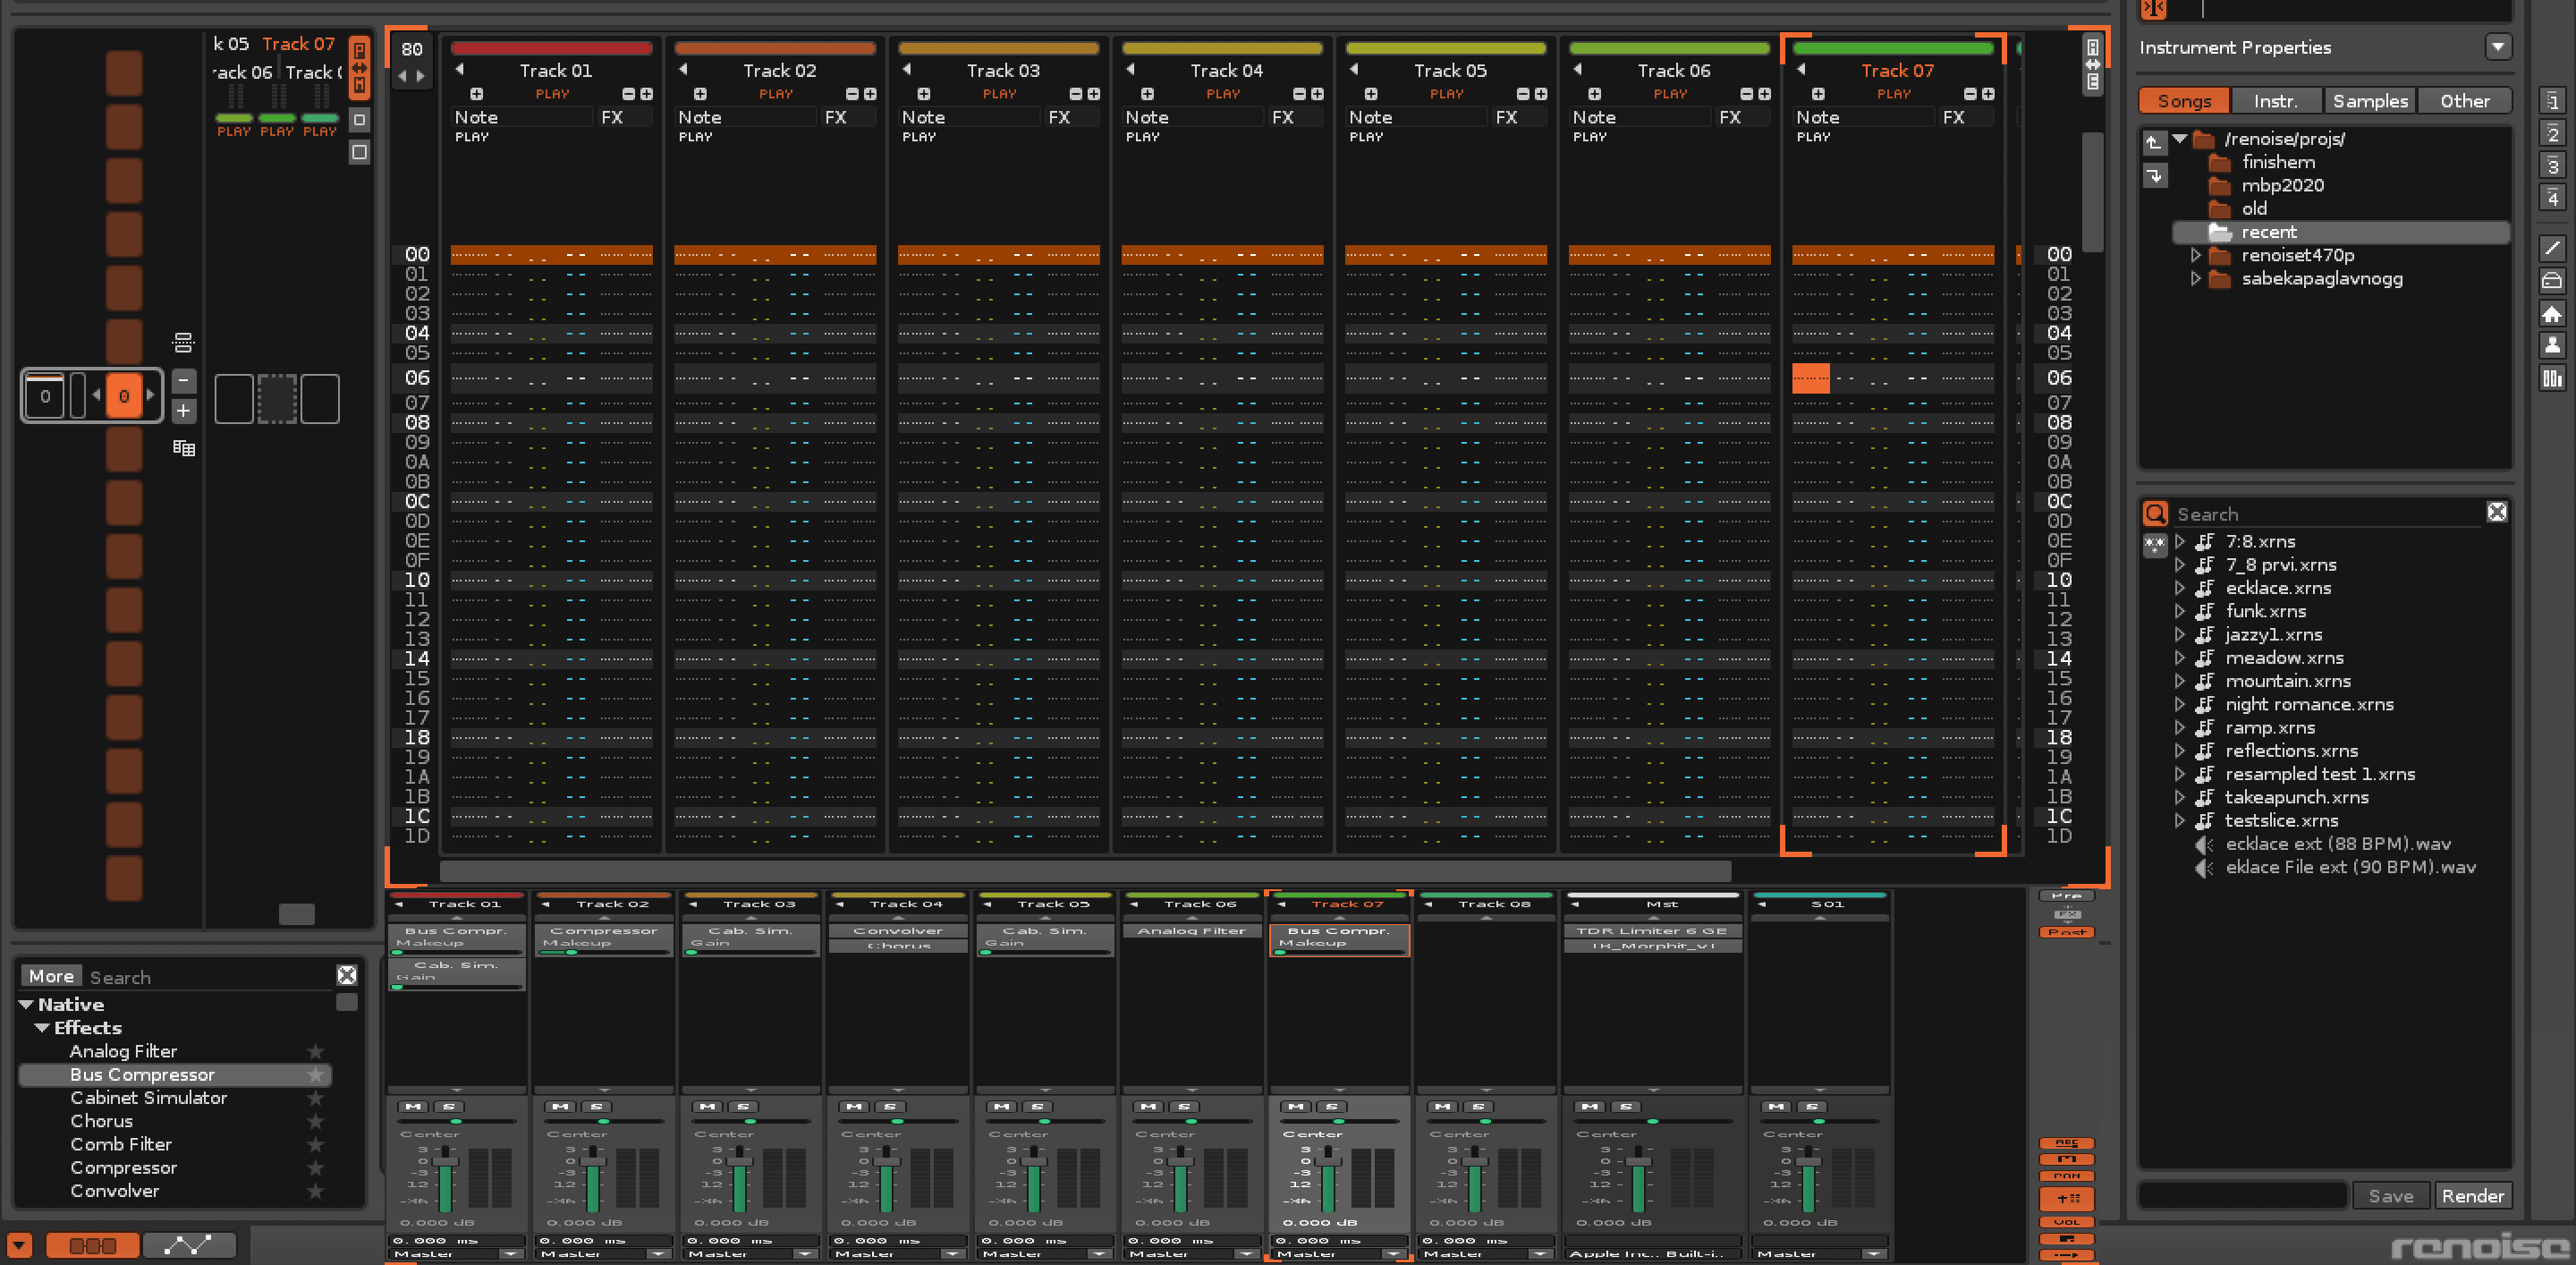Toggle the automation curve view button
The width and height of the screenshot is (2576, 1265).
[x=189, y=1245]
